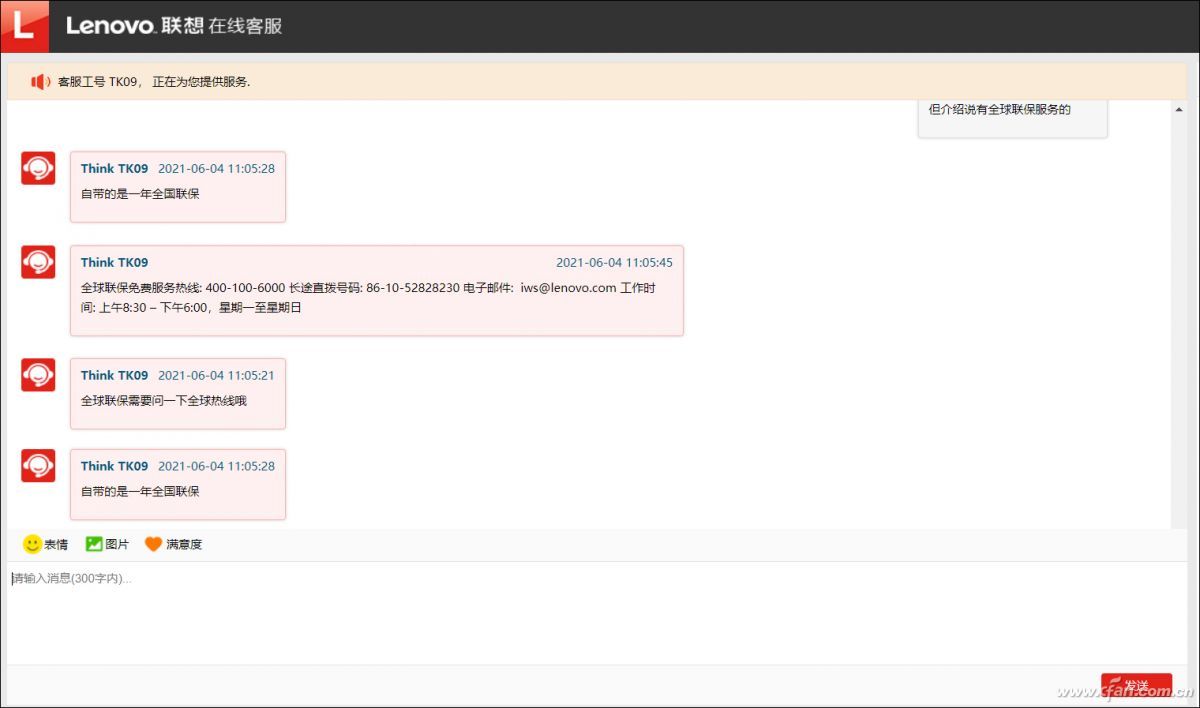The width and height of the screenshot is (1200, 708).
Task: Click the red L logo in top-left corner
Action: click(x=23, y=26)
